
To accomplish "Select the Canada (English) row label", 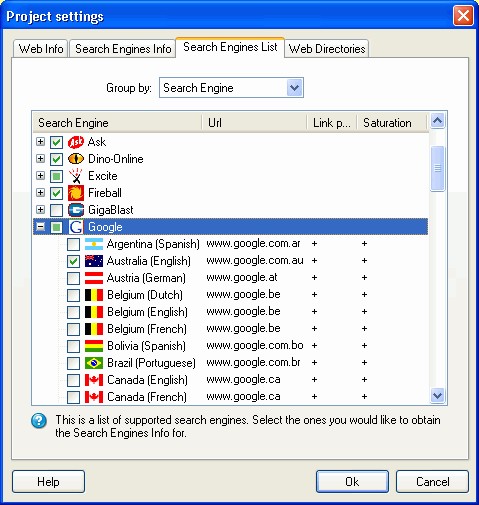I will pyautogui.click(x=147, y=380).
